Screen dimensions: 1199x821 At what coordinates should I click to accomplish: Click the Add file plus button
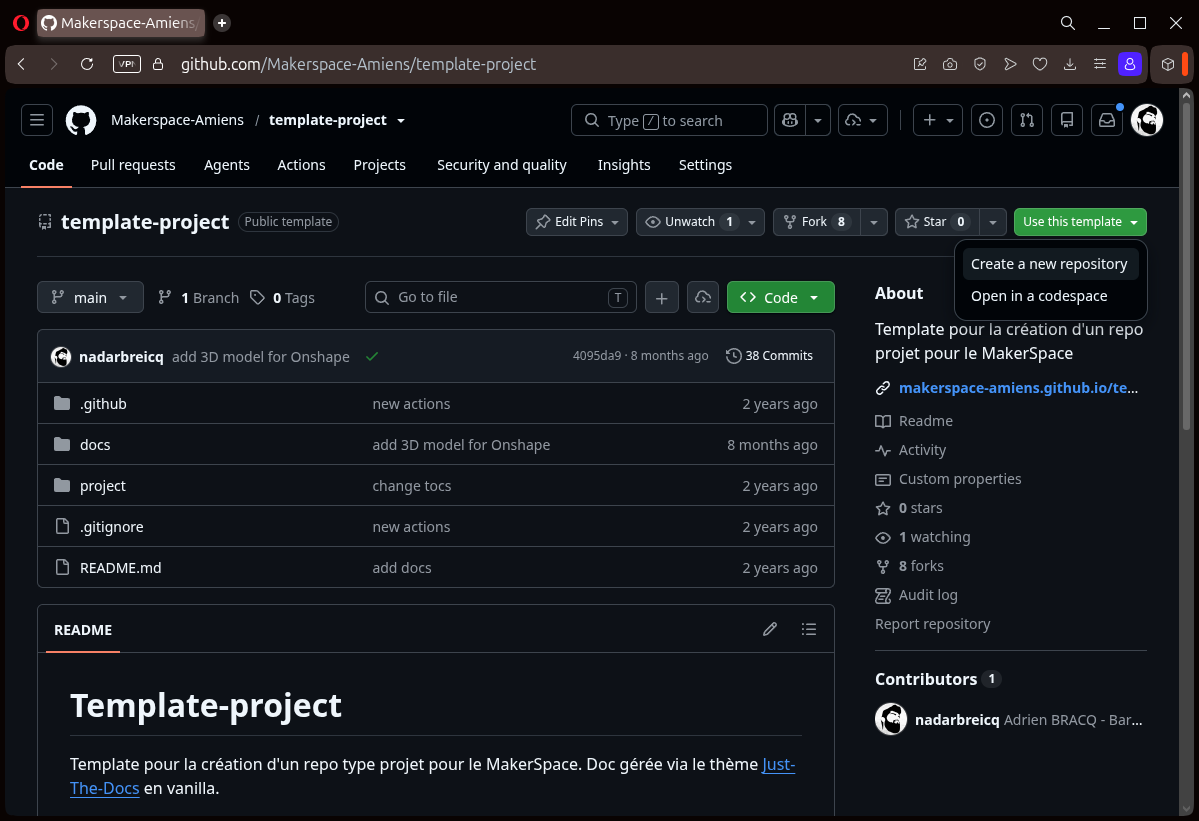661,297
